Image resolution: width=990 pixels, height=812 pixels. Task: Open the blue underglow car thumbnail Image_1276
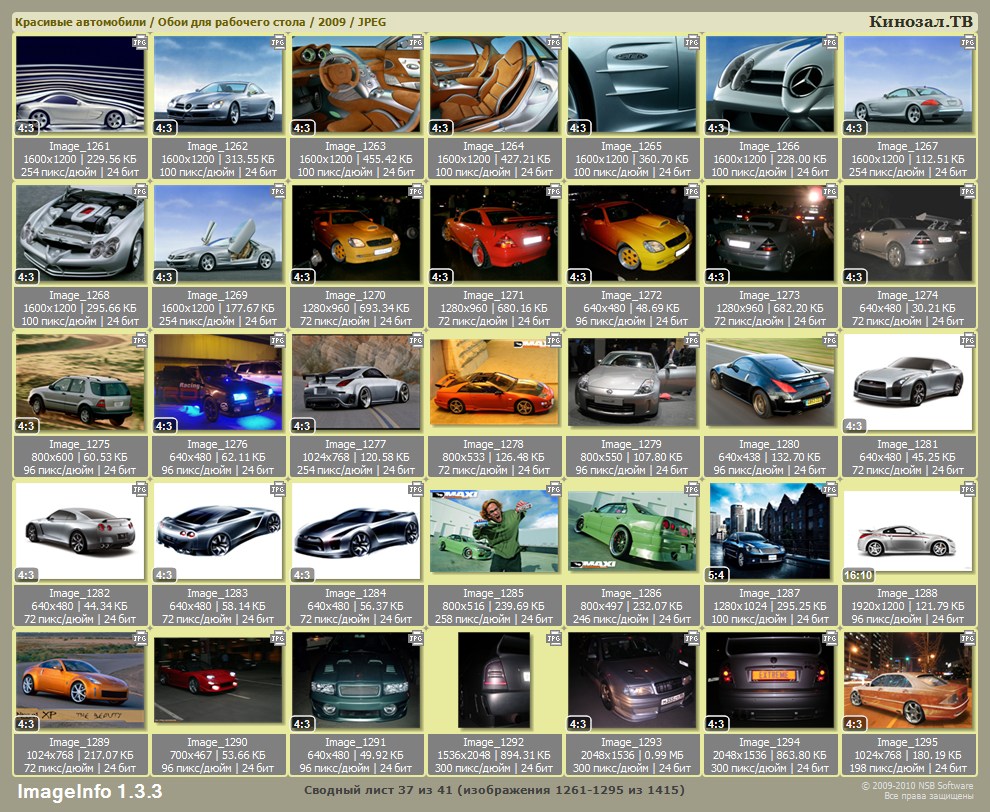tap(217, 382)
